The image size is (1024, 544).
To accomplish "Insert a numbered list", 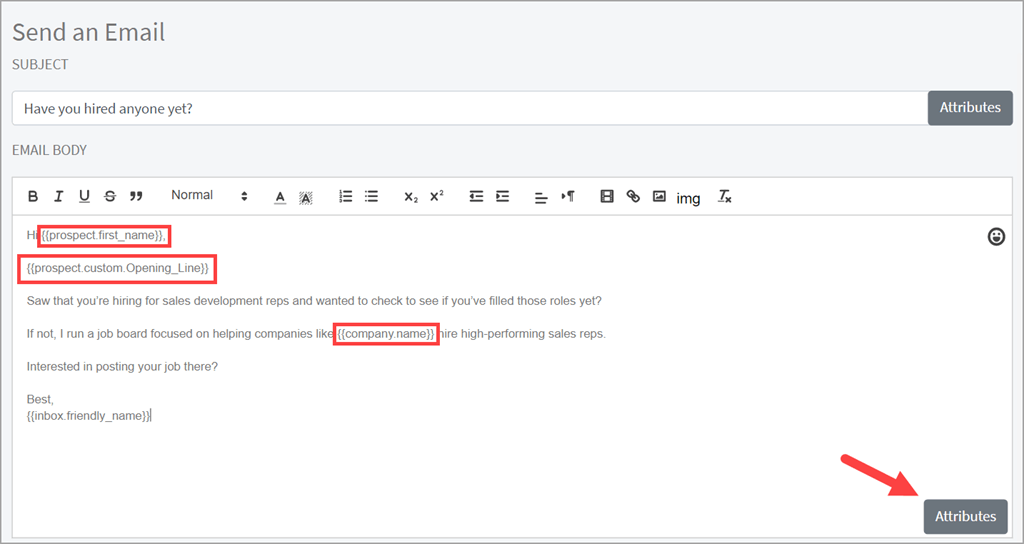I will point(346,197).
